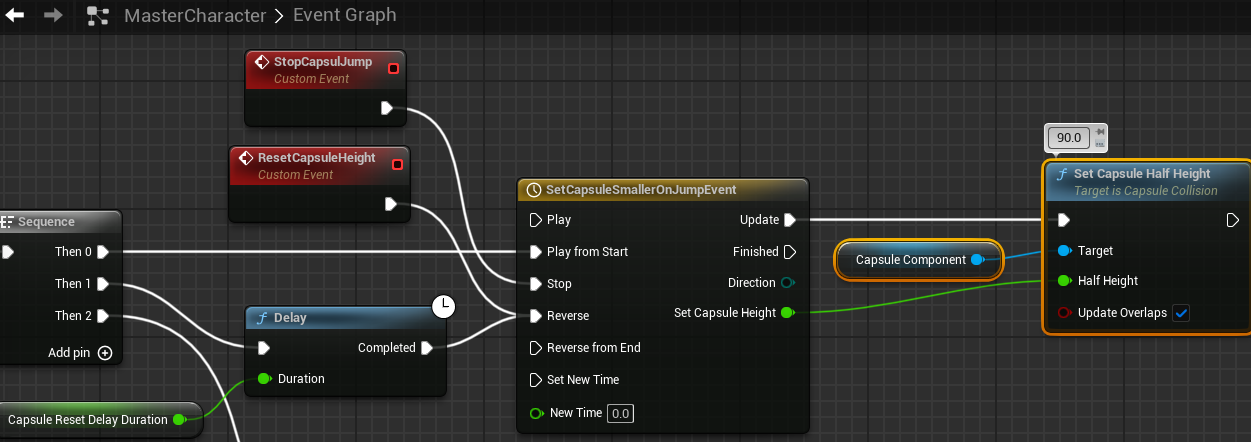Screen dimensions: 1251x442
Task: Select the Set Capsule Half Height node title
Action: pyautogui.click(x=1142, y=173)
